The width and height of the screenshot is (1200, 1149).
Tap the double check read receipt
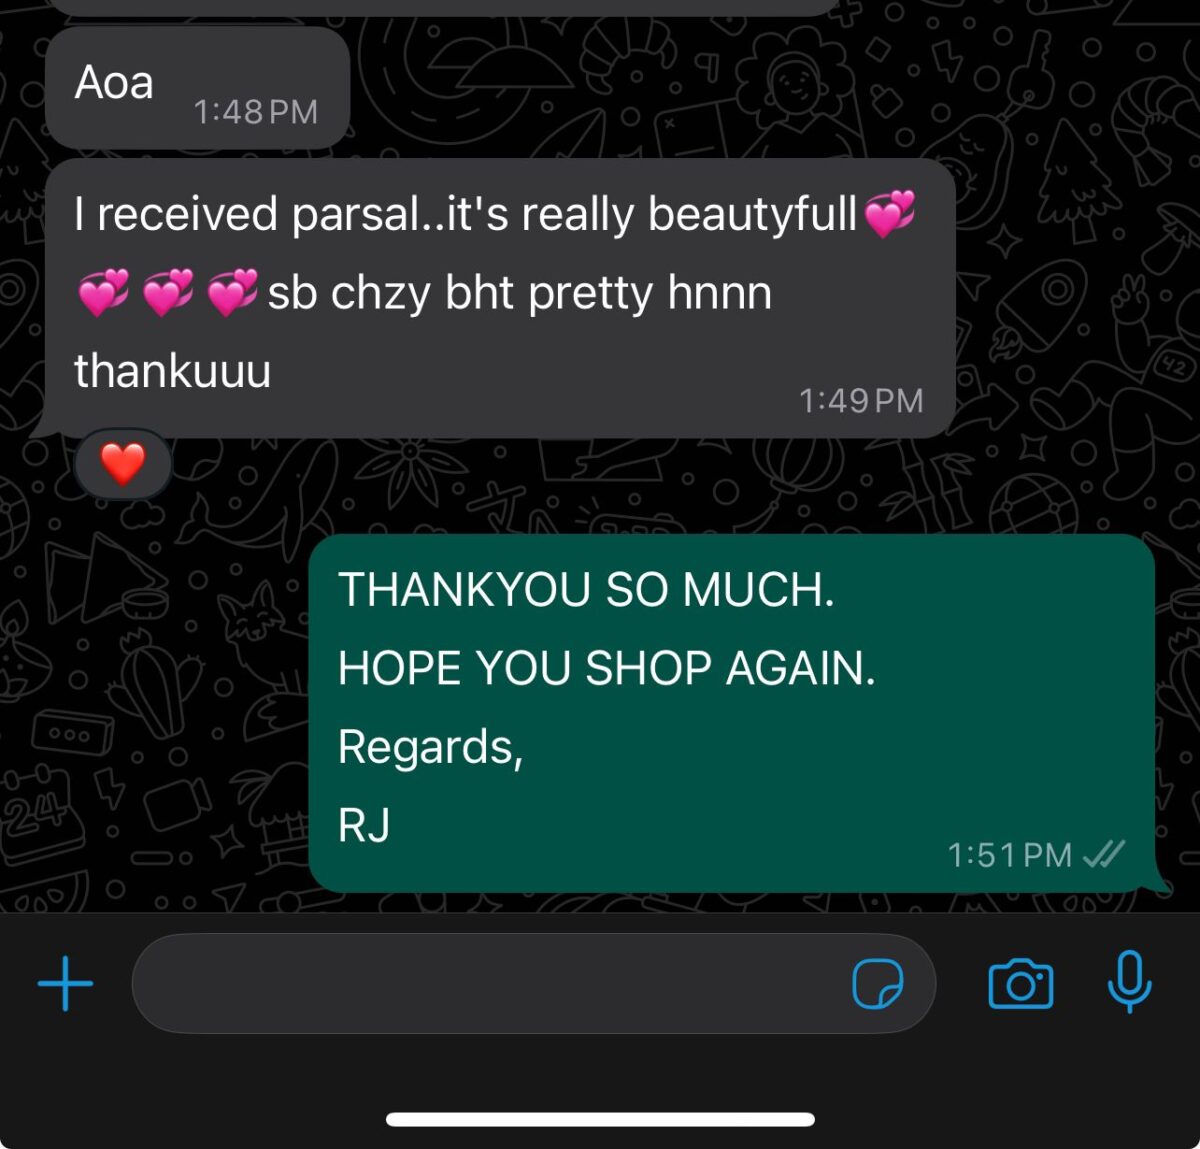(1104, 854)
